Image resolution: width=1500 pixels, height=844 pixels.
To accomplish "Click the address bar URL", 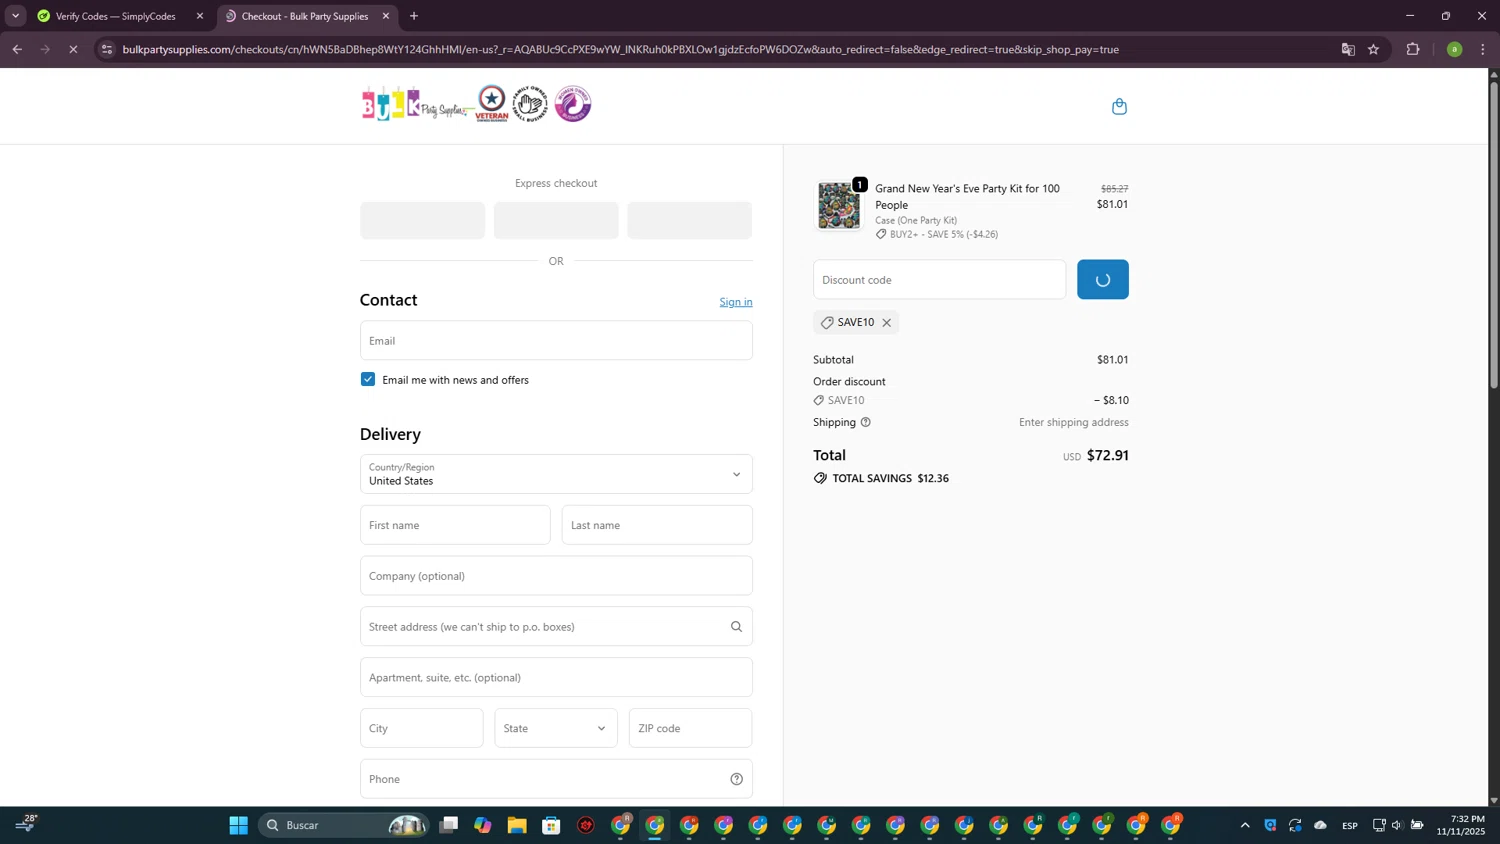I will pyautogui.click(x=620, y=49).
